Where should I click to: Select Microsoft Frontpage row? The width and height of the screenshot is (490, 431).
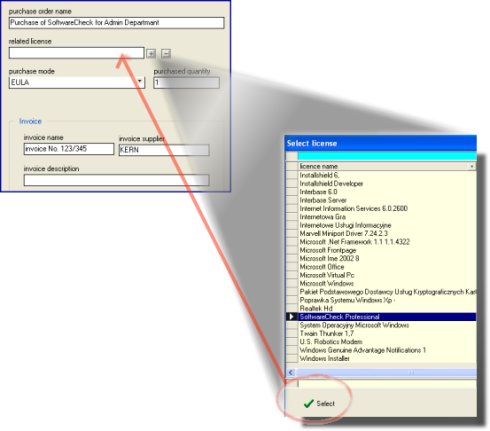(387, 250)
